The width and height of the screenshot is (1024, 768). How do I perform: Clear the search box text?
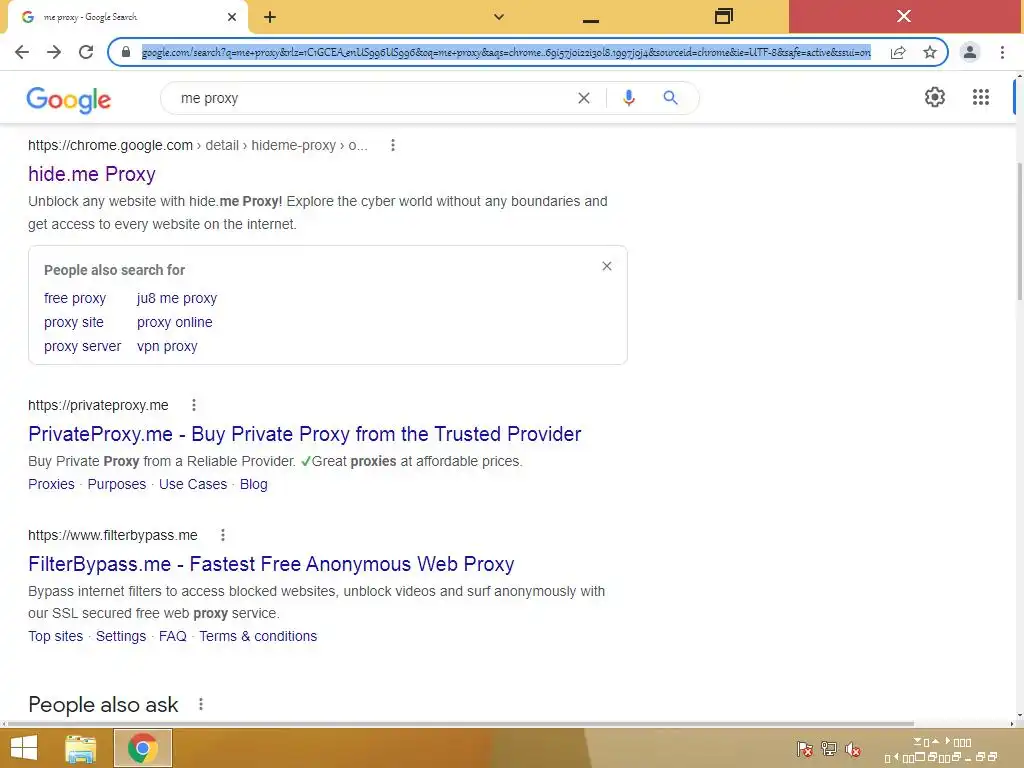point(584,98)
